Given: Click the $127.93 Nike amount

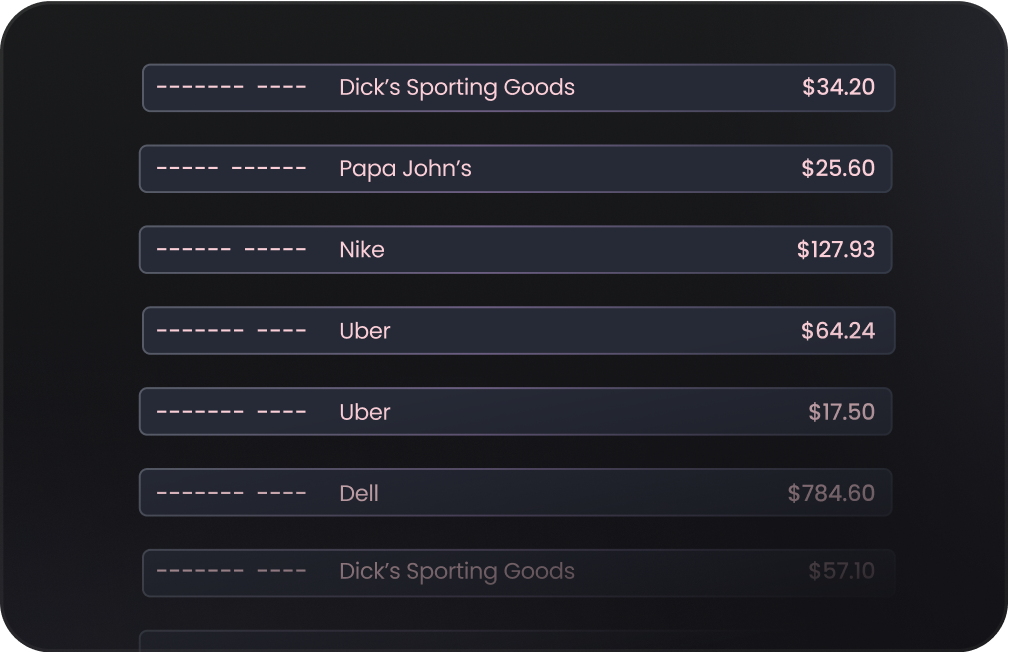Looking at the screenshot, I should click(835, 249).
